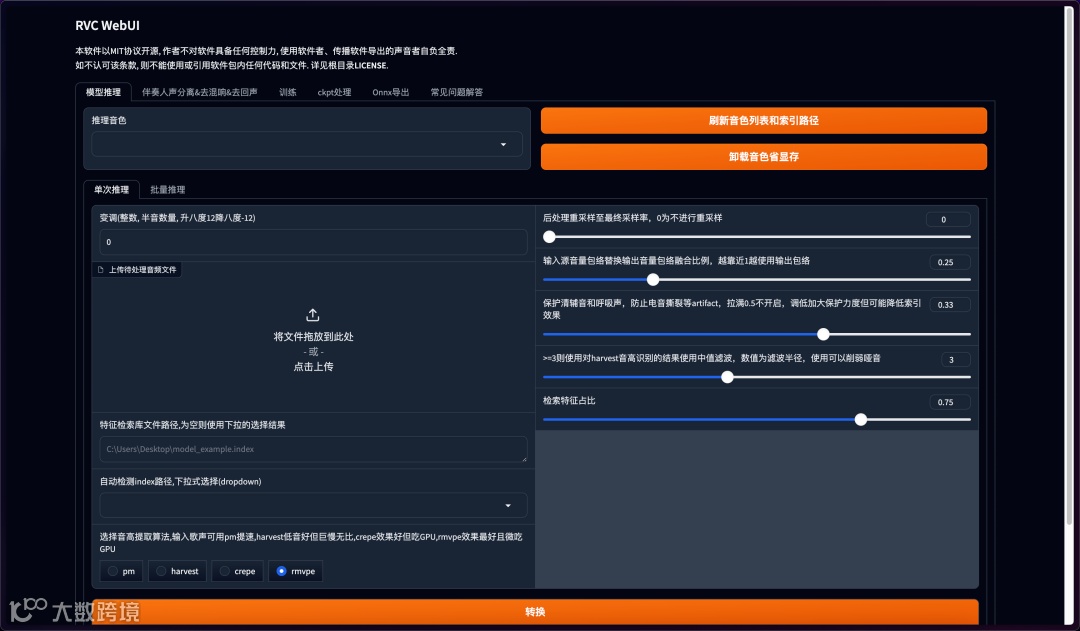Click the value box showing 0.25

950,262
